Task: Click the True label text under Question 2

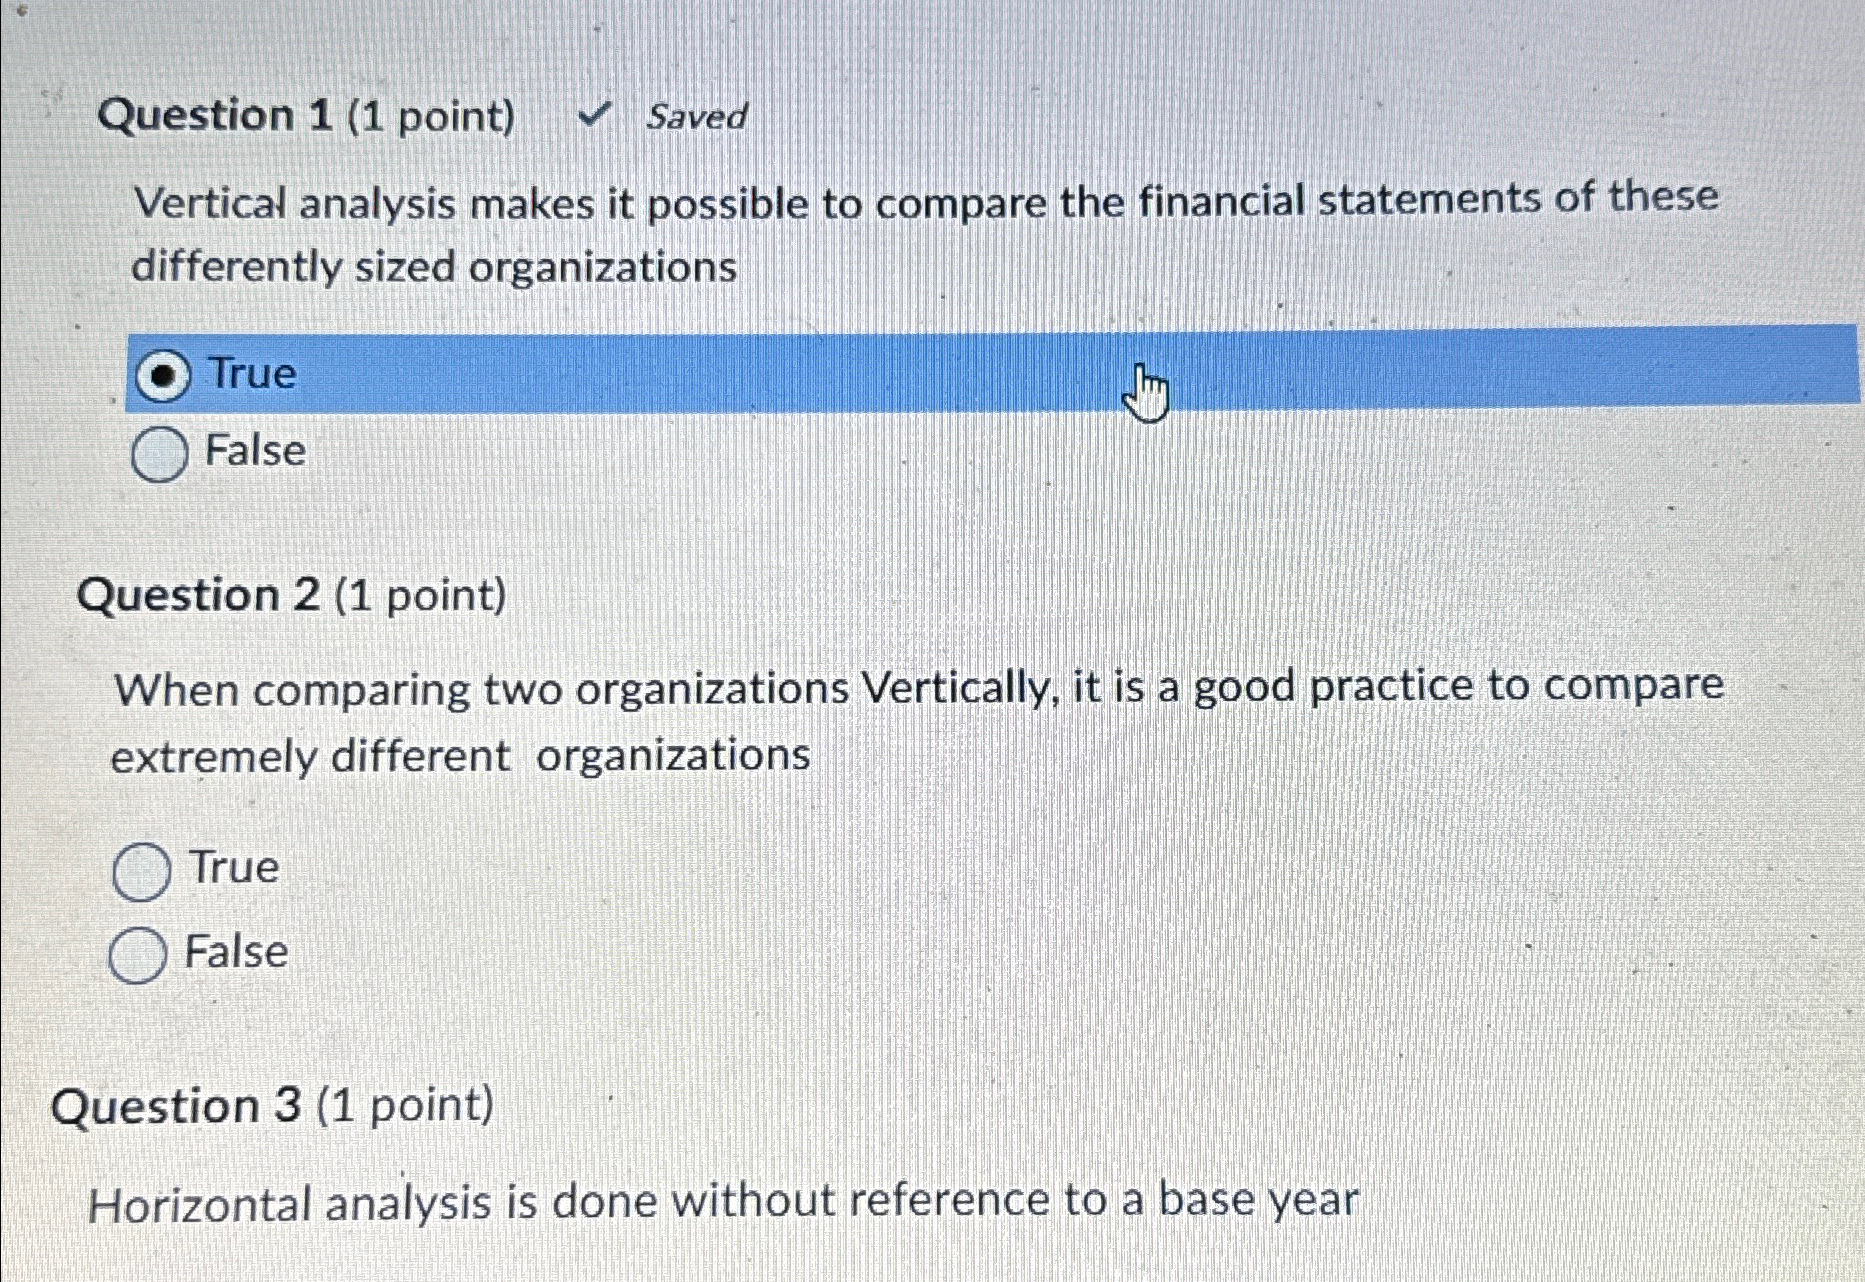Action: point(233,868)
